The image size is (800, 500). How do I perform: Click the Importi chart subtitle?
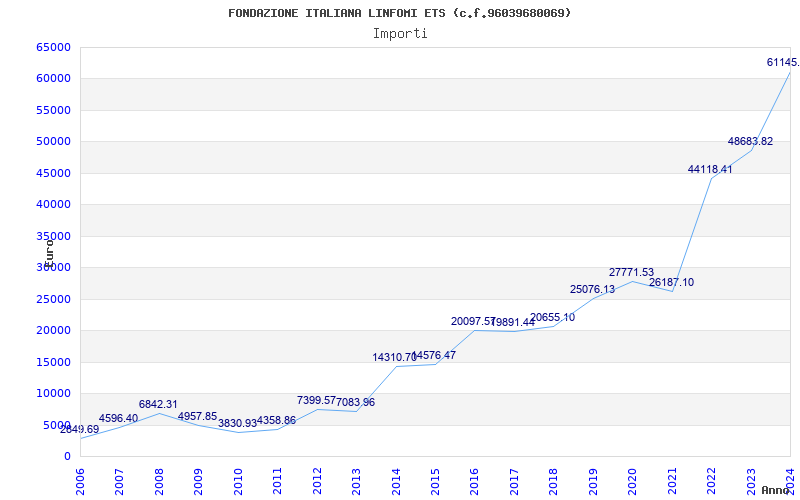pyautogui.click(x=400, y=34)
